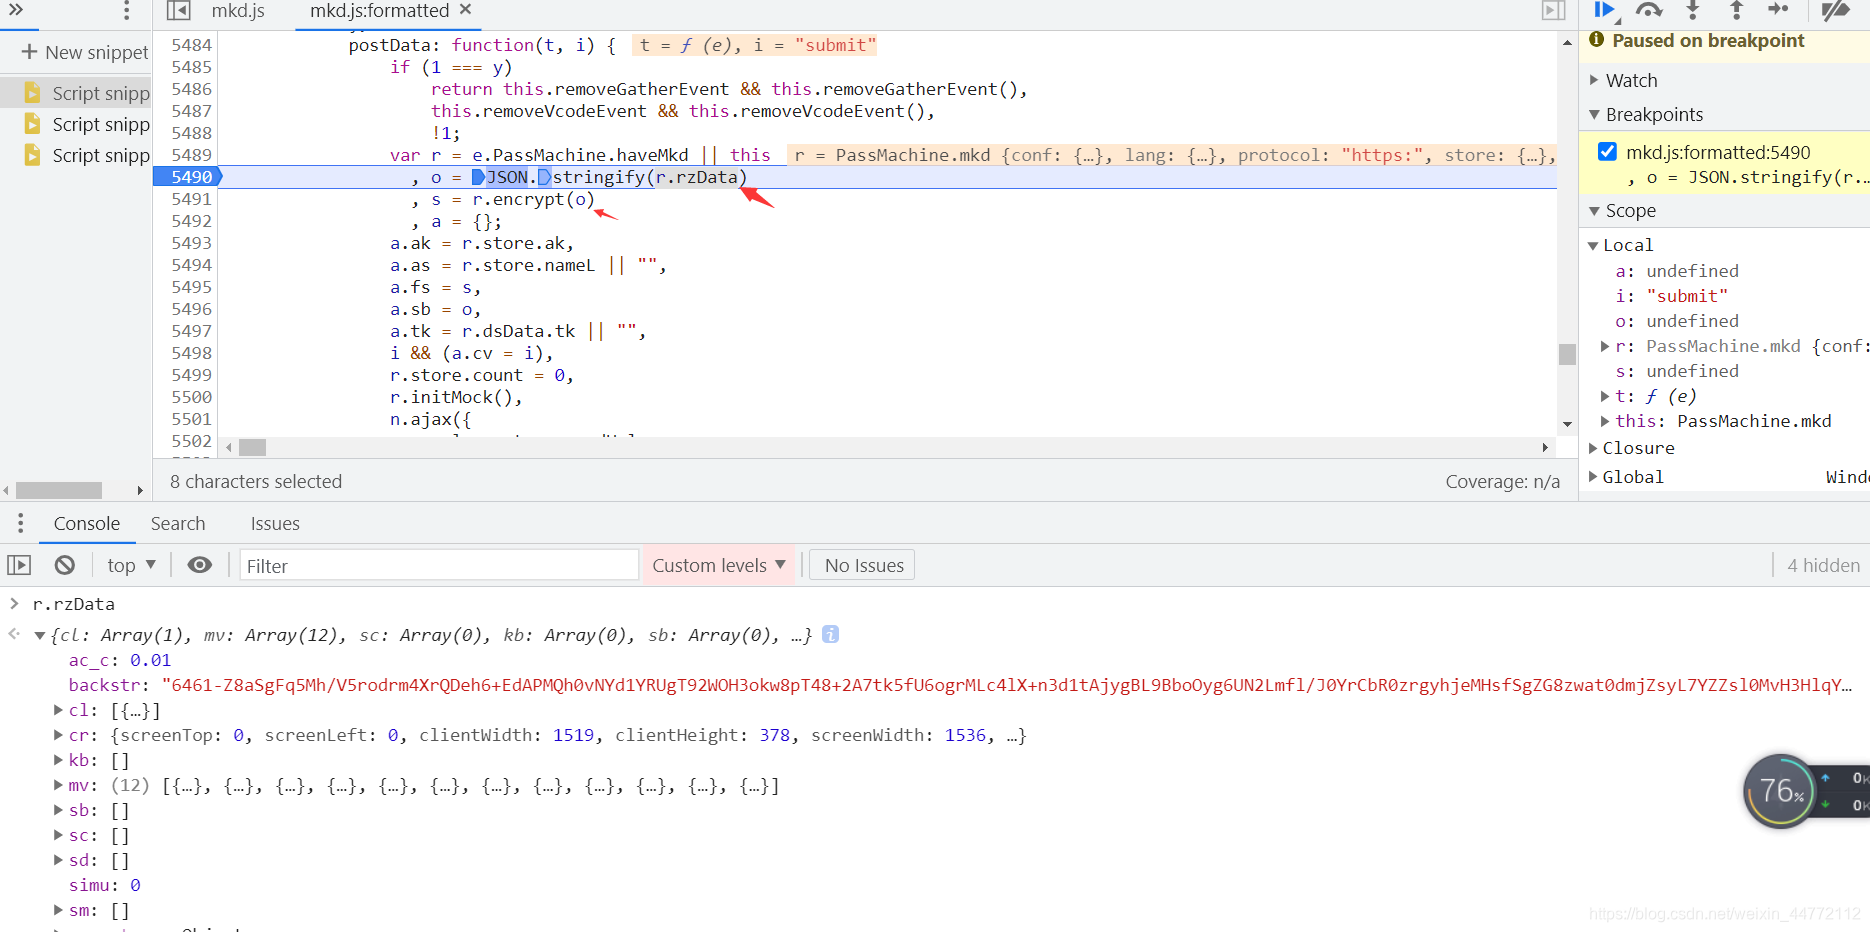Click the No Issues button

(863, 565)
